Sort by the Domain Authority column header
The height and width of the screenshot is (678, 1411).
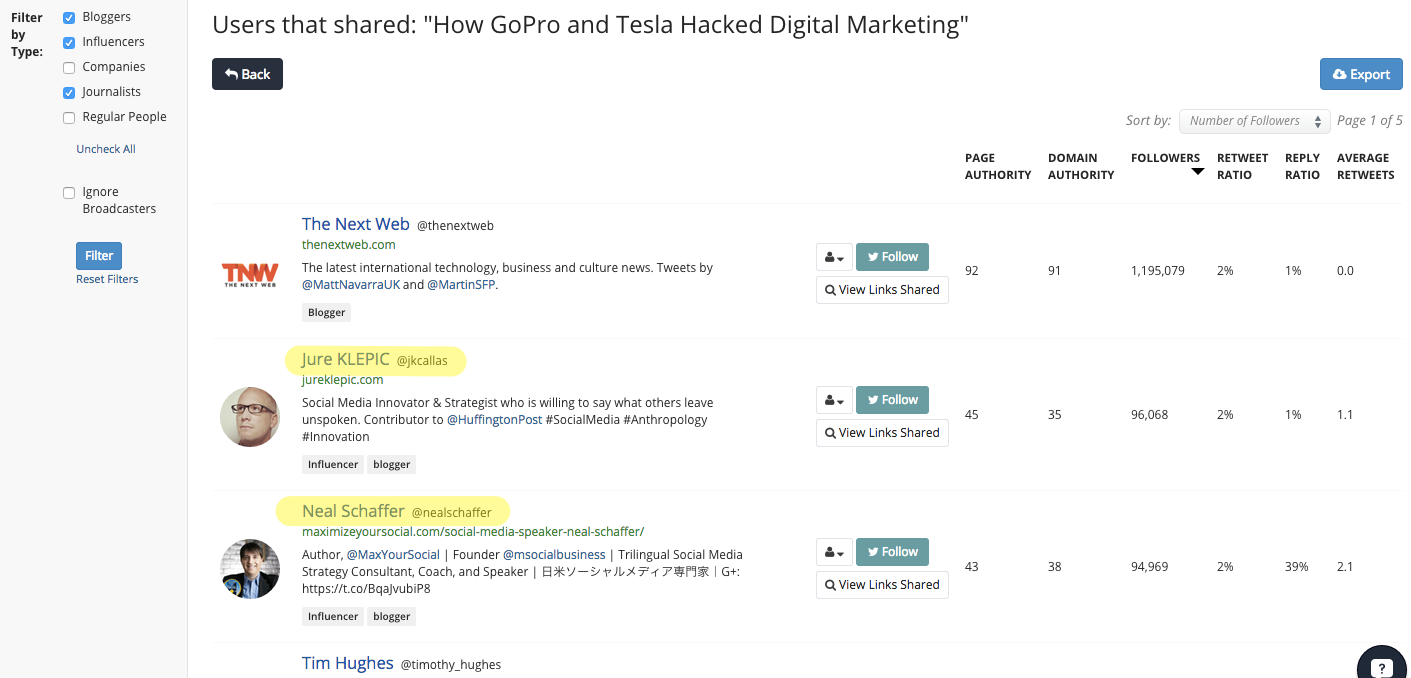[x=1080, y=166]
